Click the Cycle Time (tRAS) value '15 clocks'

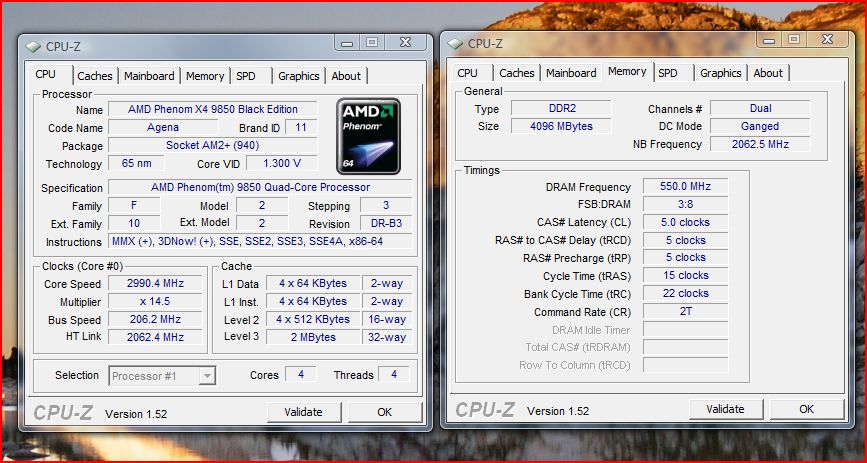686,275
